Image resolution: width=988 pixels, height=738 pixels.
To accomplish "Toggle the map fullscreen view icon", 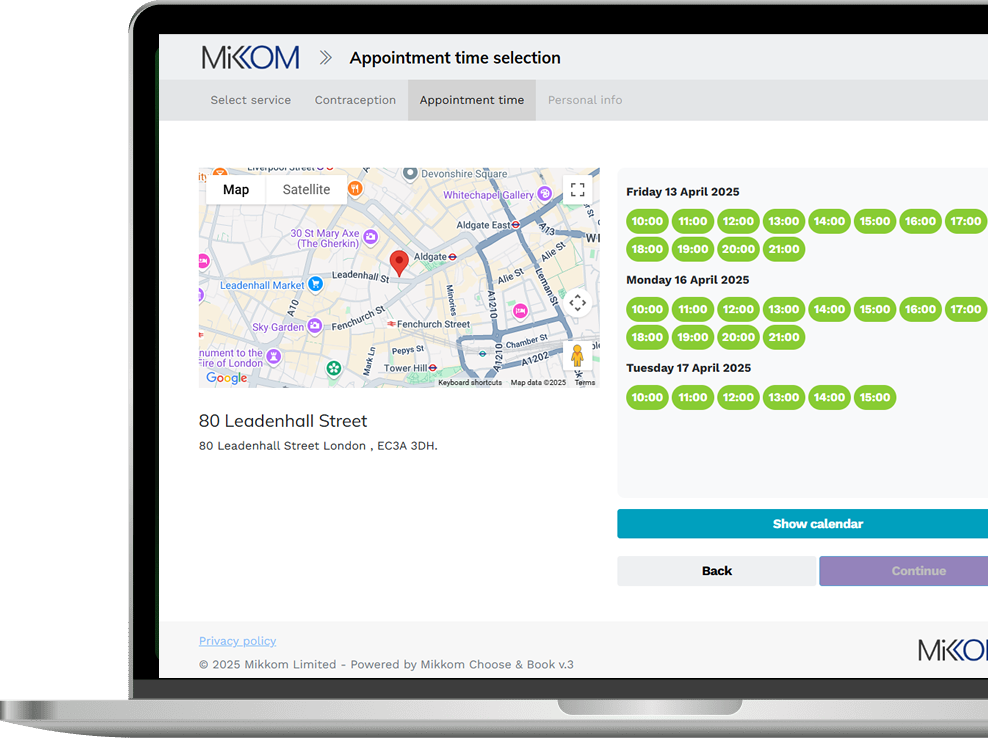I will click(577, 190).
